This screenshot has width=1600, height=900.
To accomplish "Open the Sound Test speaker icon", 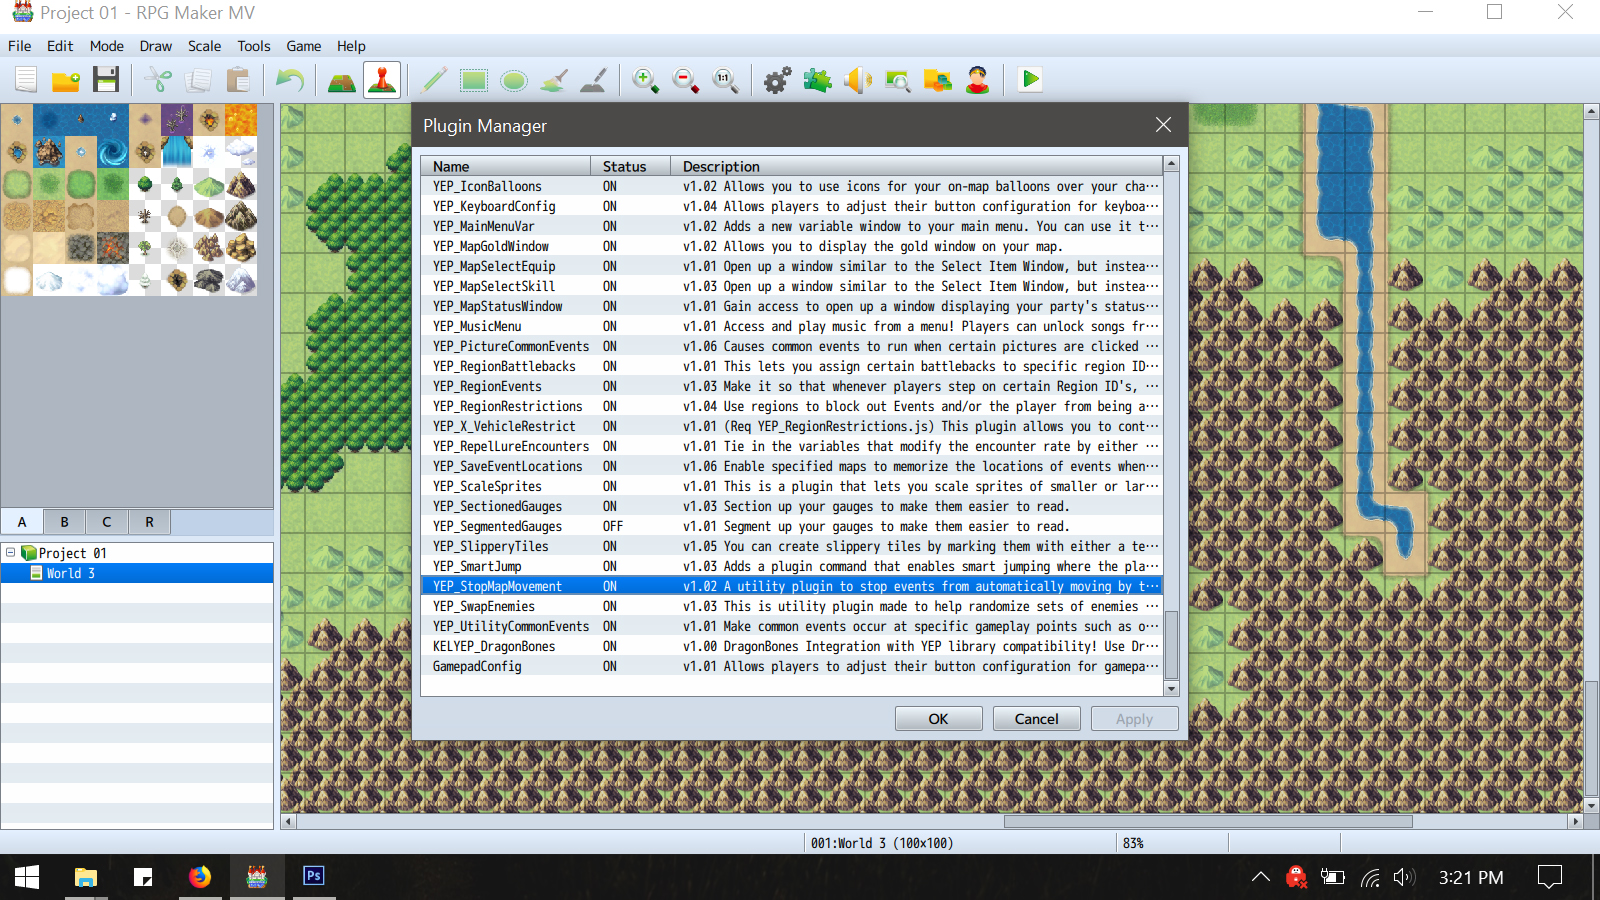I will (x=858, y=80).
